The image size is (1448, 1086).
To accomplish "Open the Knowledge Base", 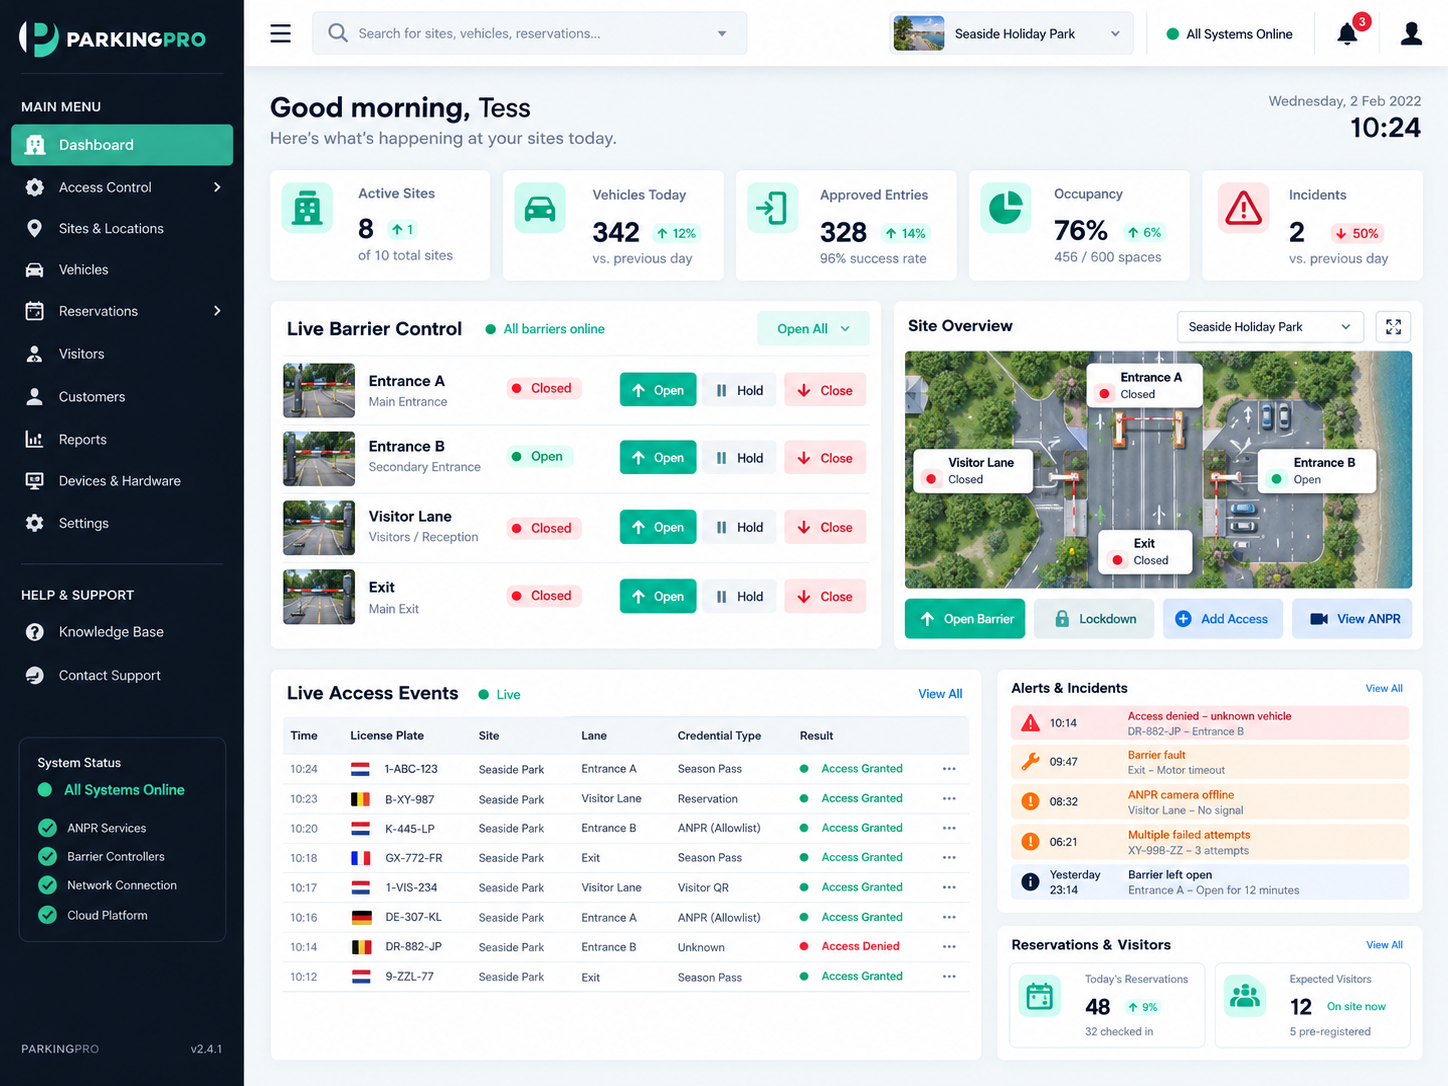I will coord(122,632).
